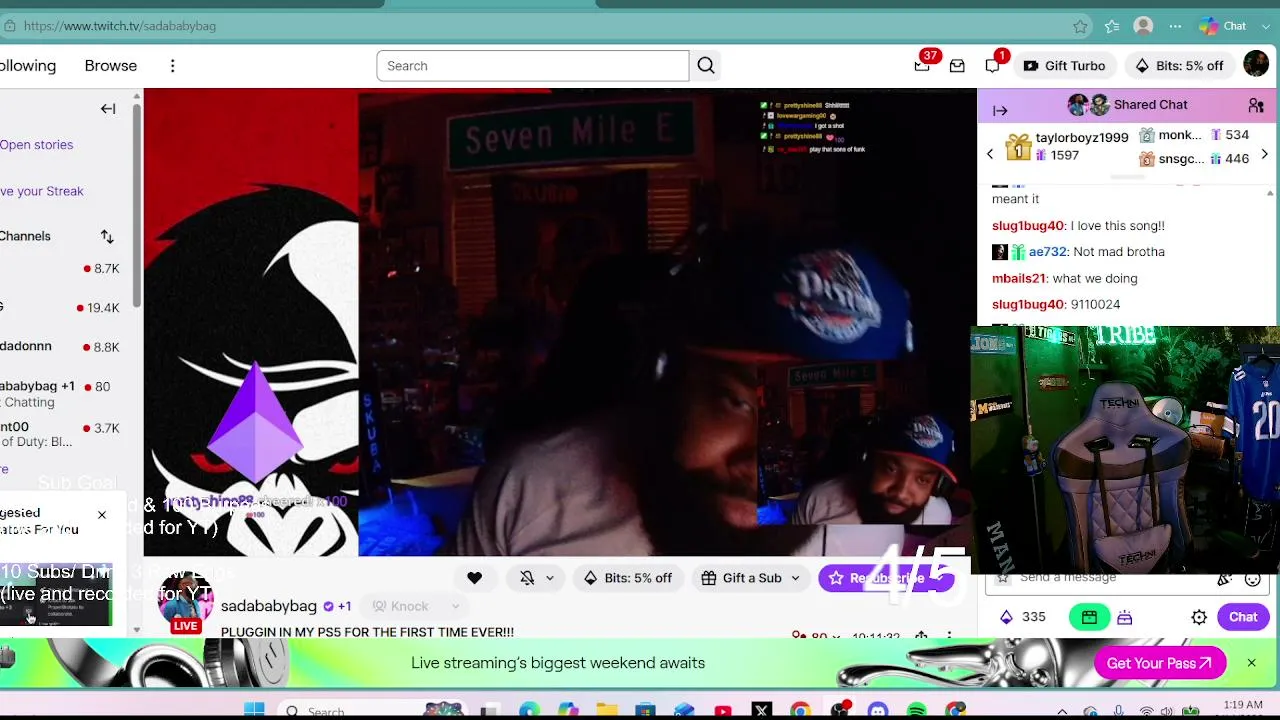The width and height of the screenshot is (1280, 720).
Task: Click the Knock button
Action: (x=400, y=606)
